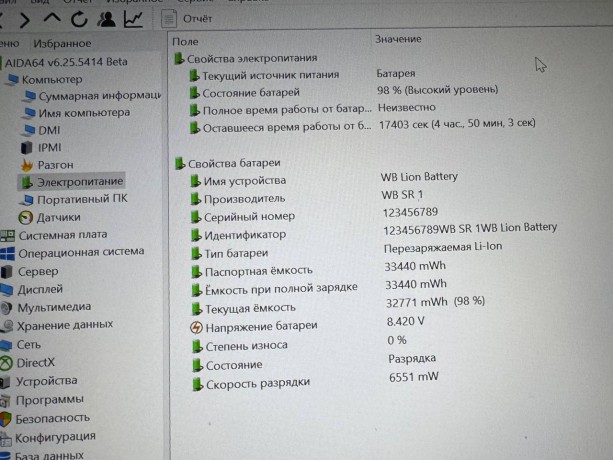
Task: Click value 8.420 V
Action: click(405, 321)
